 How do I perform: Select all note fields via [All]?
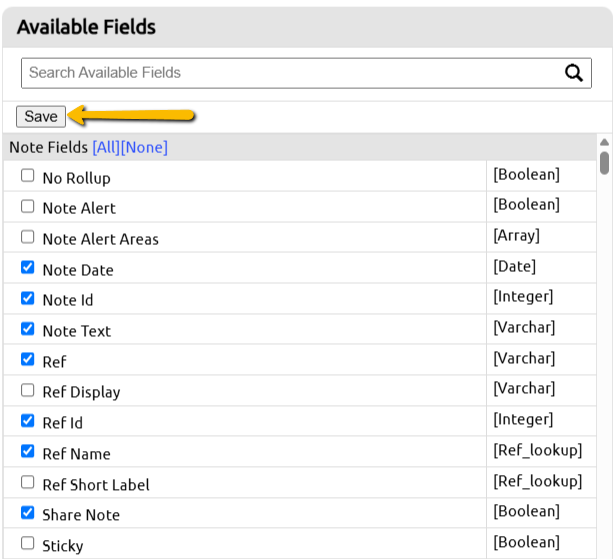[106, 147]
